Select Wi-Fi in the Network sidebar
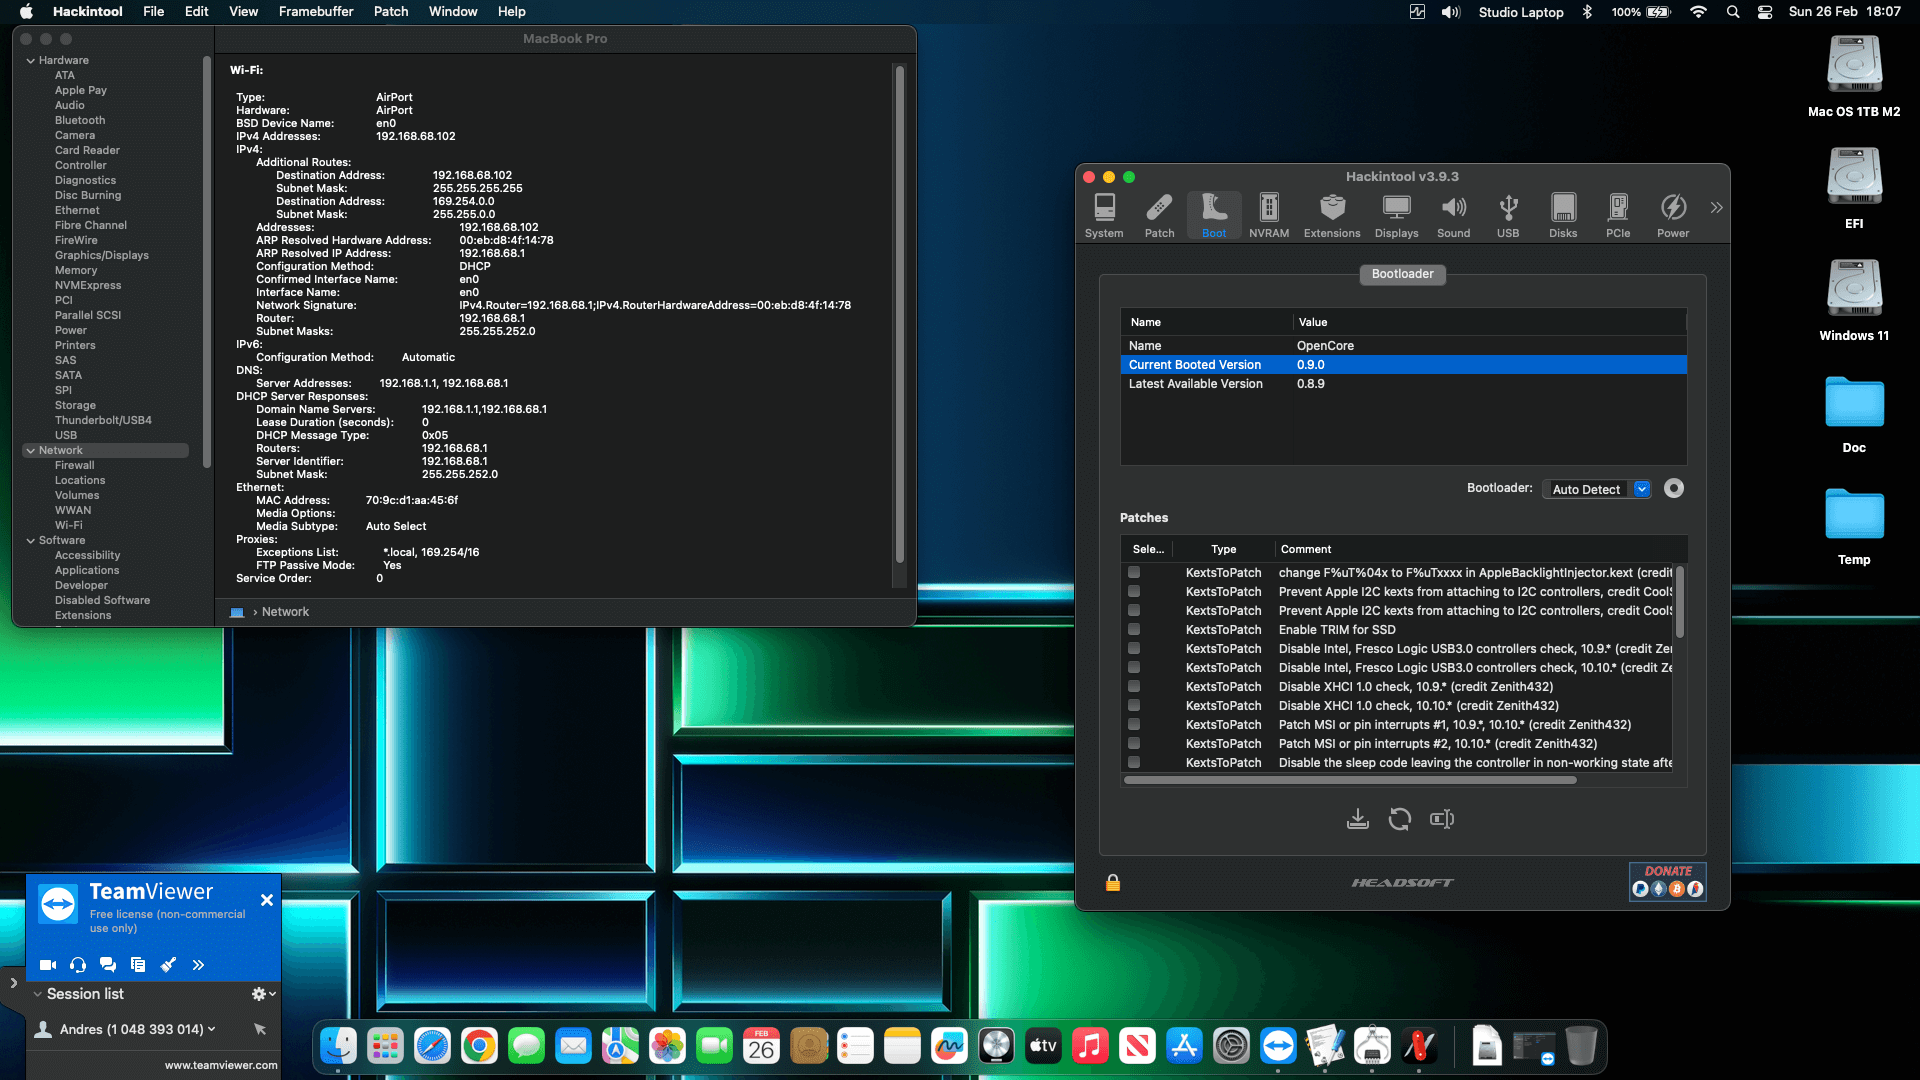 69,526
